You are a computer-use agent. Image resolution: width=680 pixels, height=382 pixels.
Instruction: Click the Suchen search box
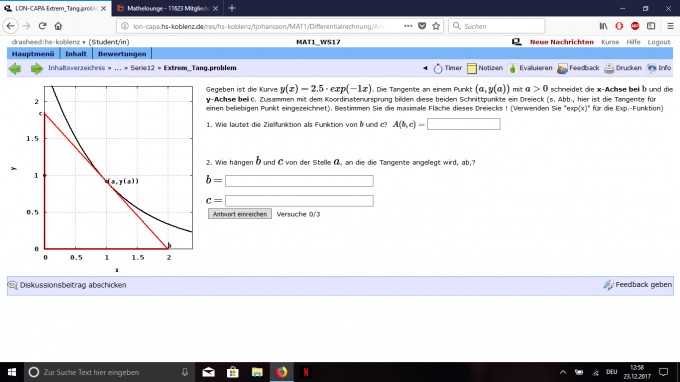(x=496, y=26)
